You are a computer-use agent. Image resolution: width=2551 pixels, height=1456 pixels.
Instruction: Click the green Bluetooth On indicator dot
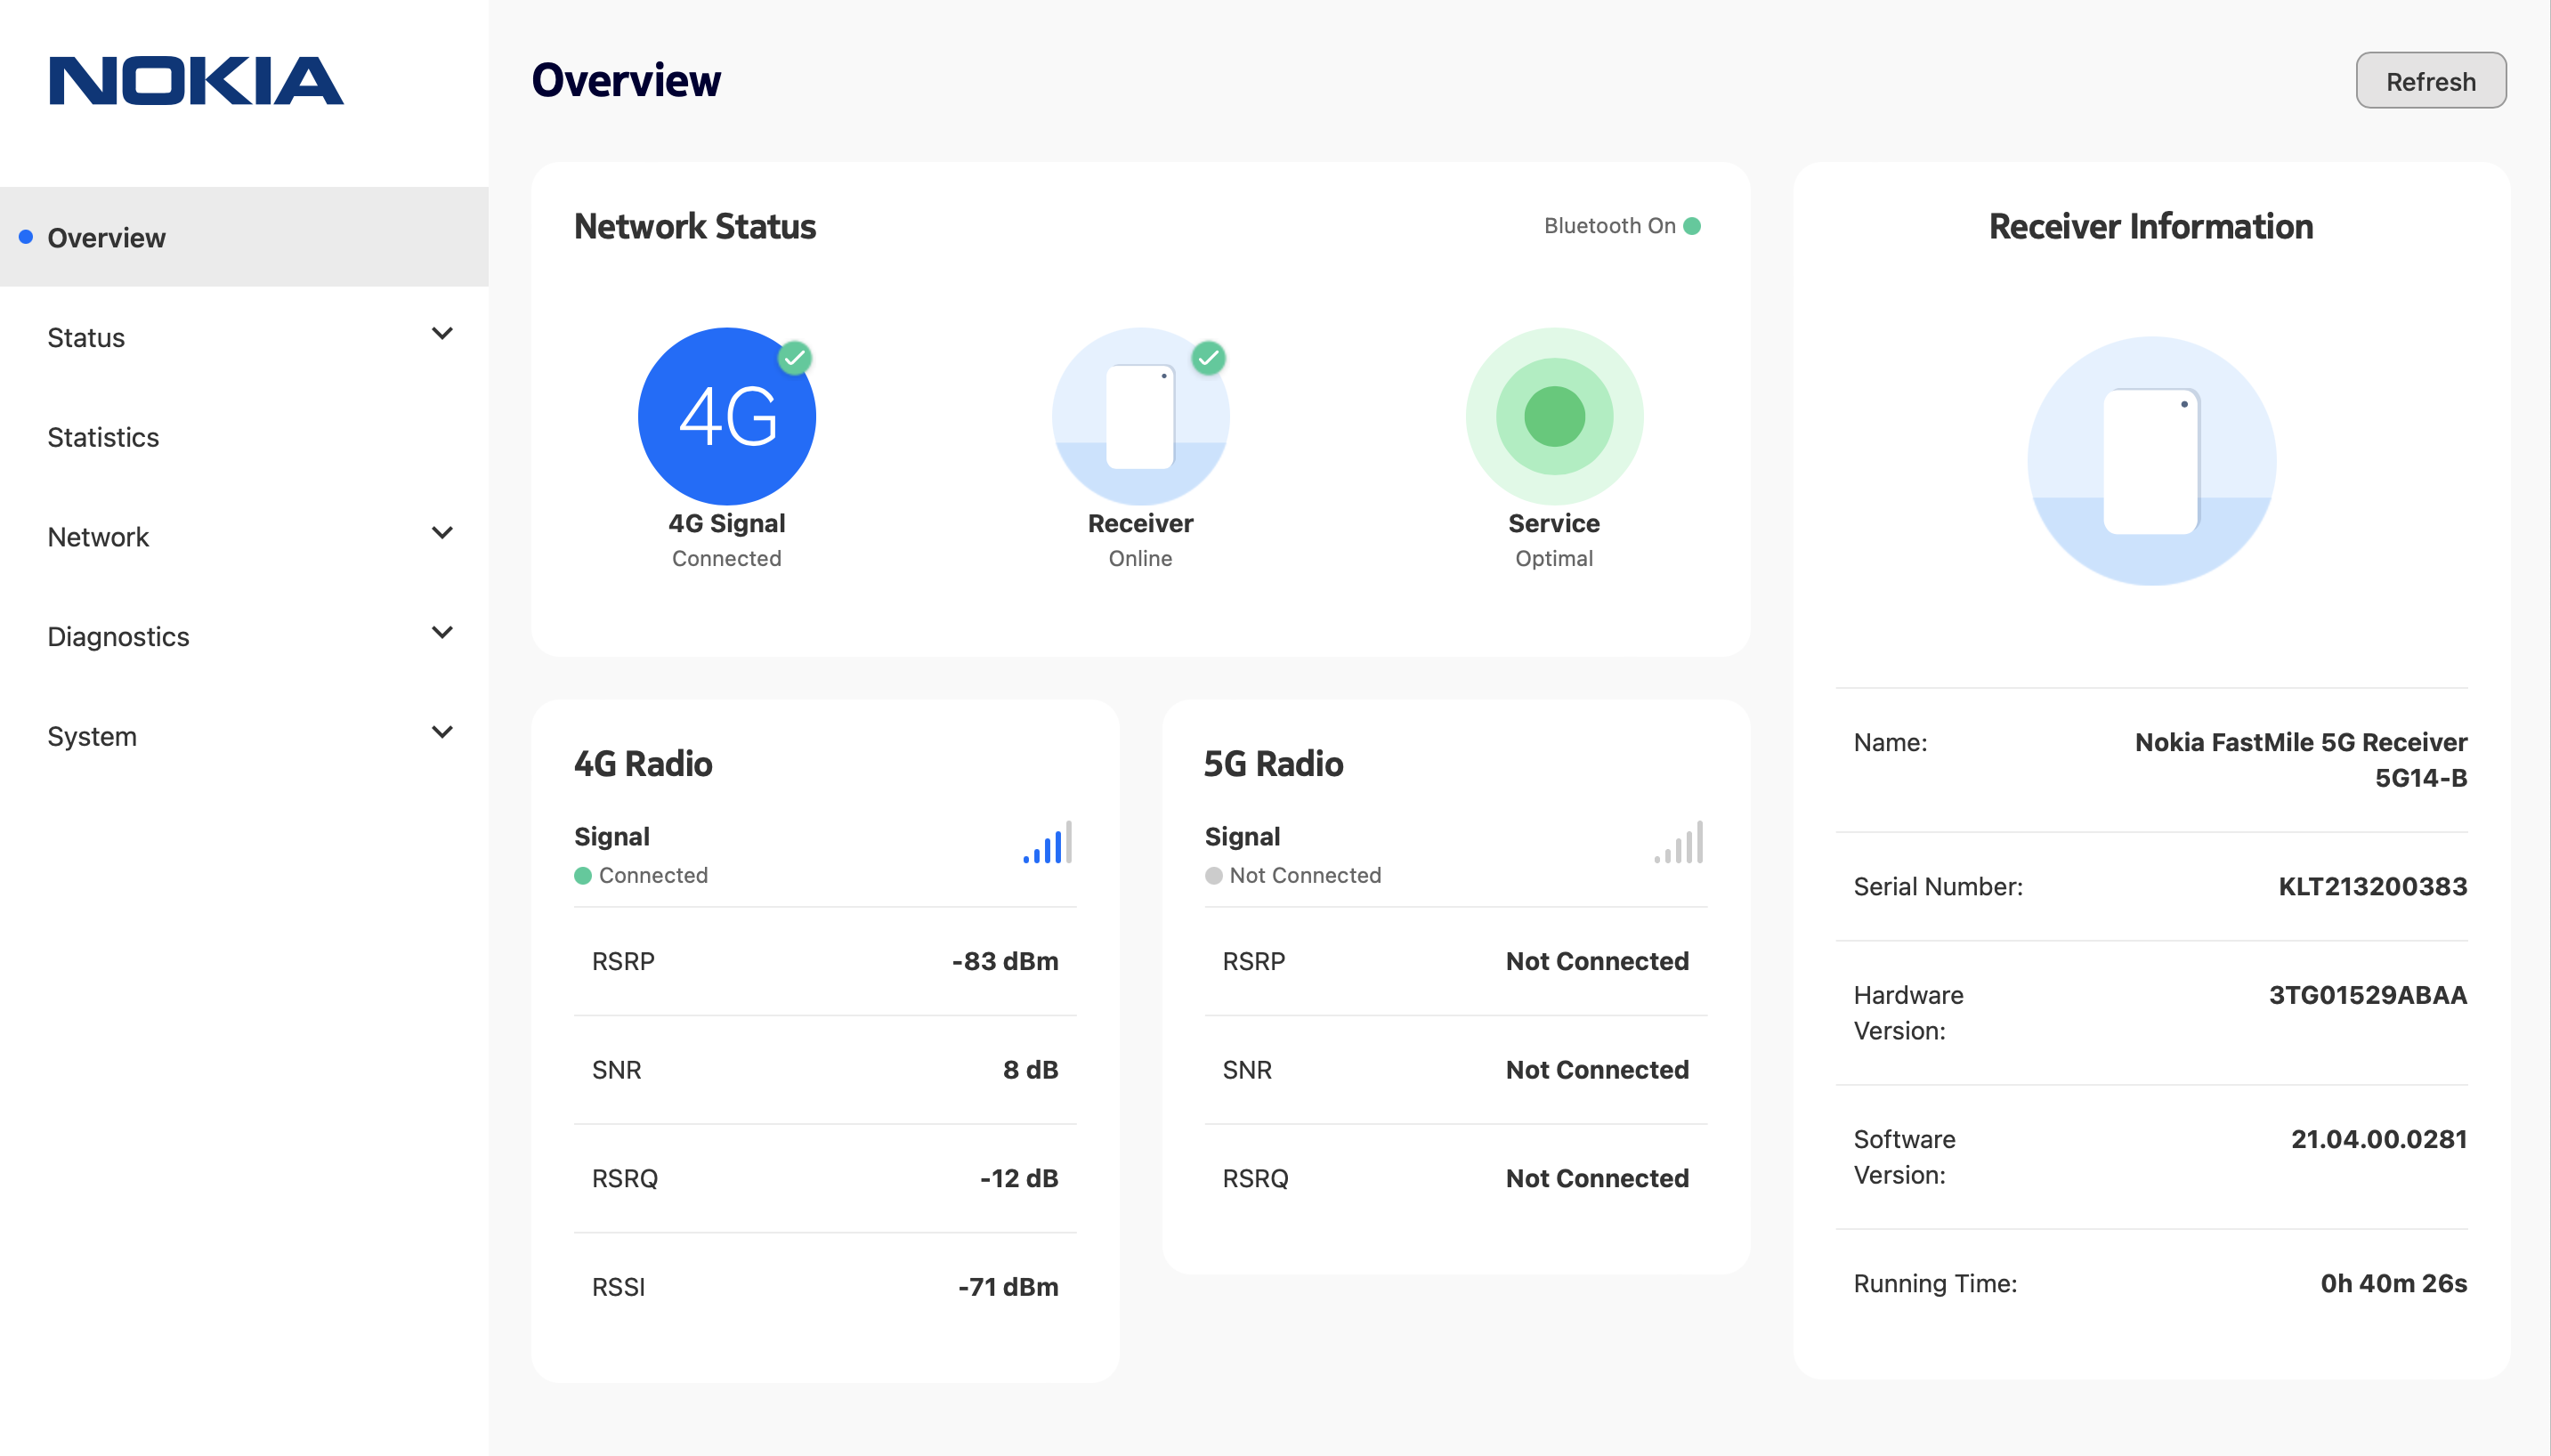[1692, 226]
